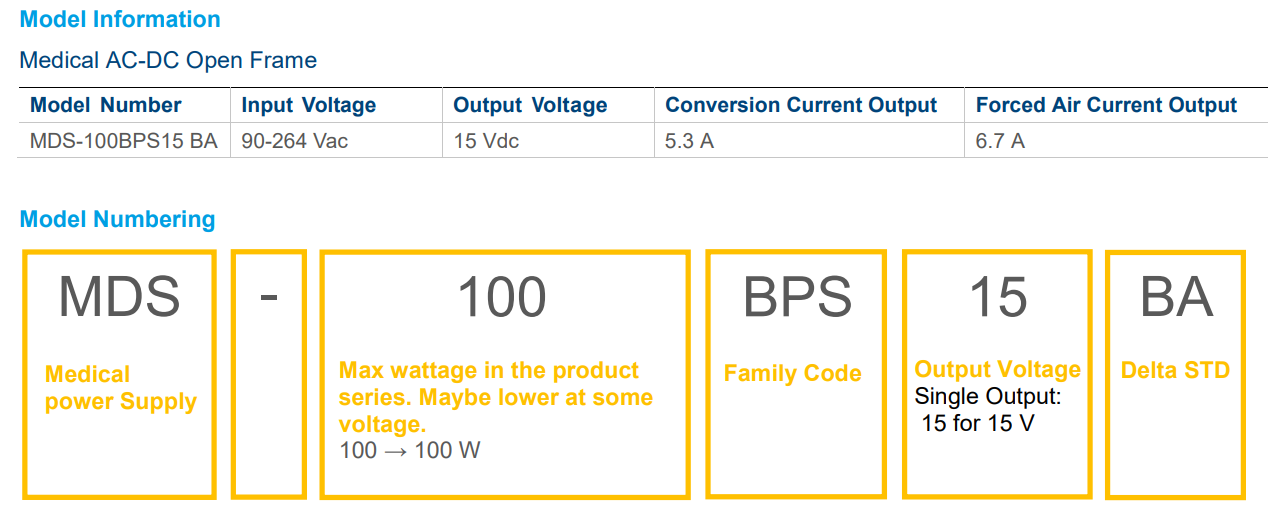Click the MDS-100BPS15 BA model number cell

point(124,141)
